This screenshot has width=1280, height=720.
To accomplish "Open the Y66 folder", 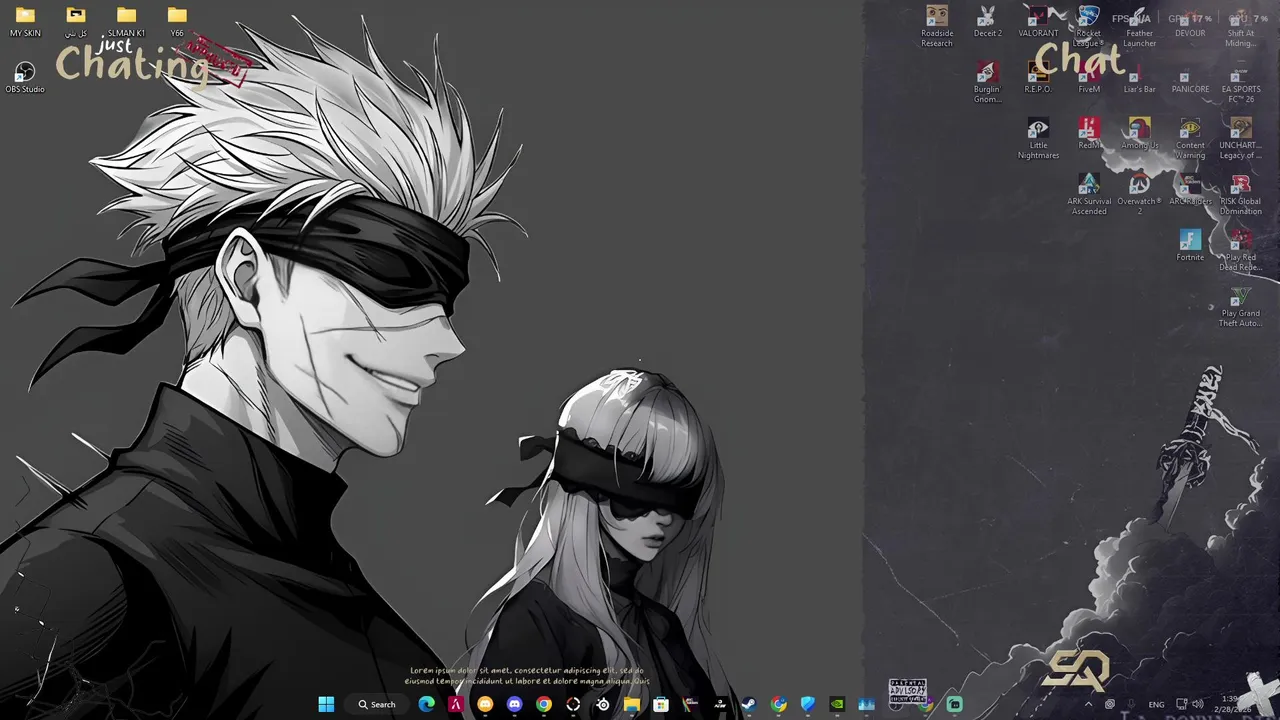I will tap(177, 22).
